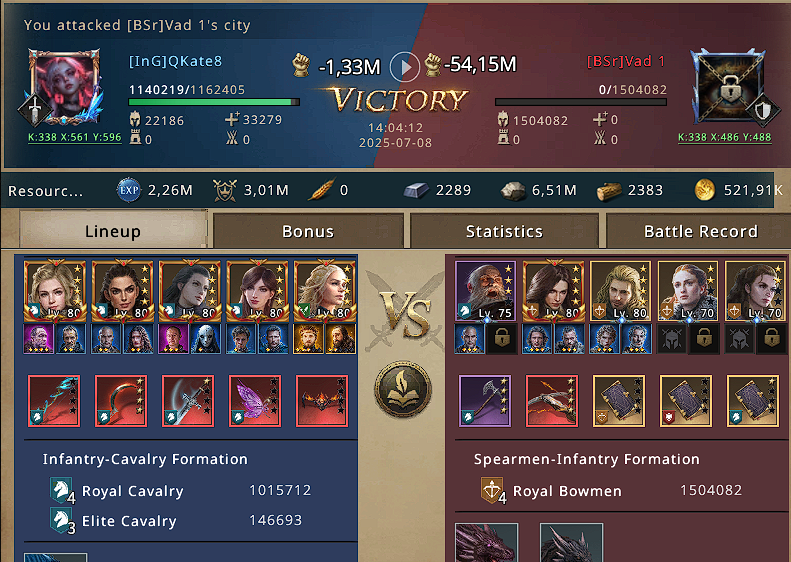Select the Lineup tab
The height and width of the screenshot is (562, 791).
113,230
